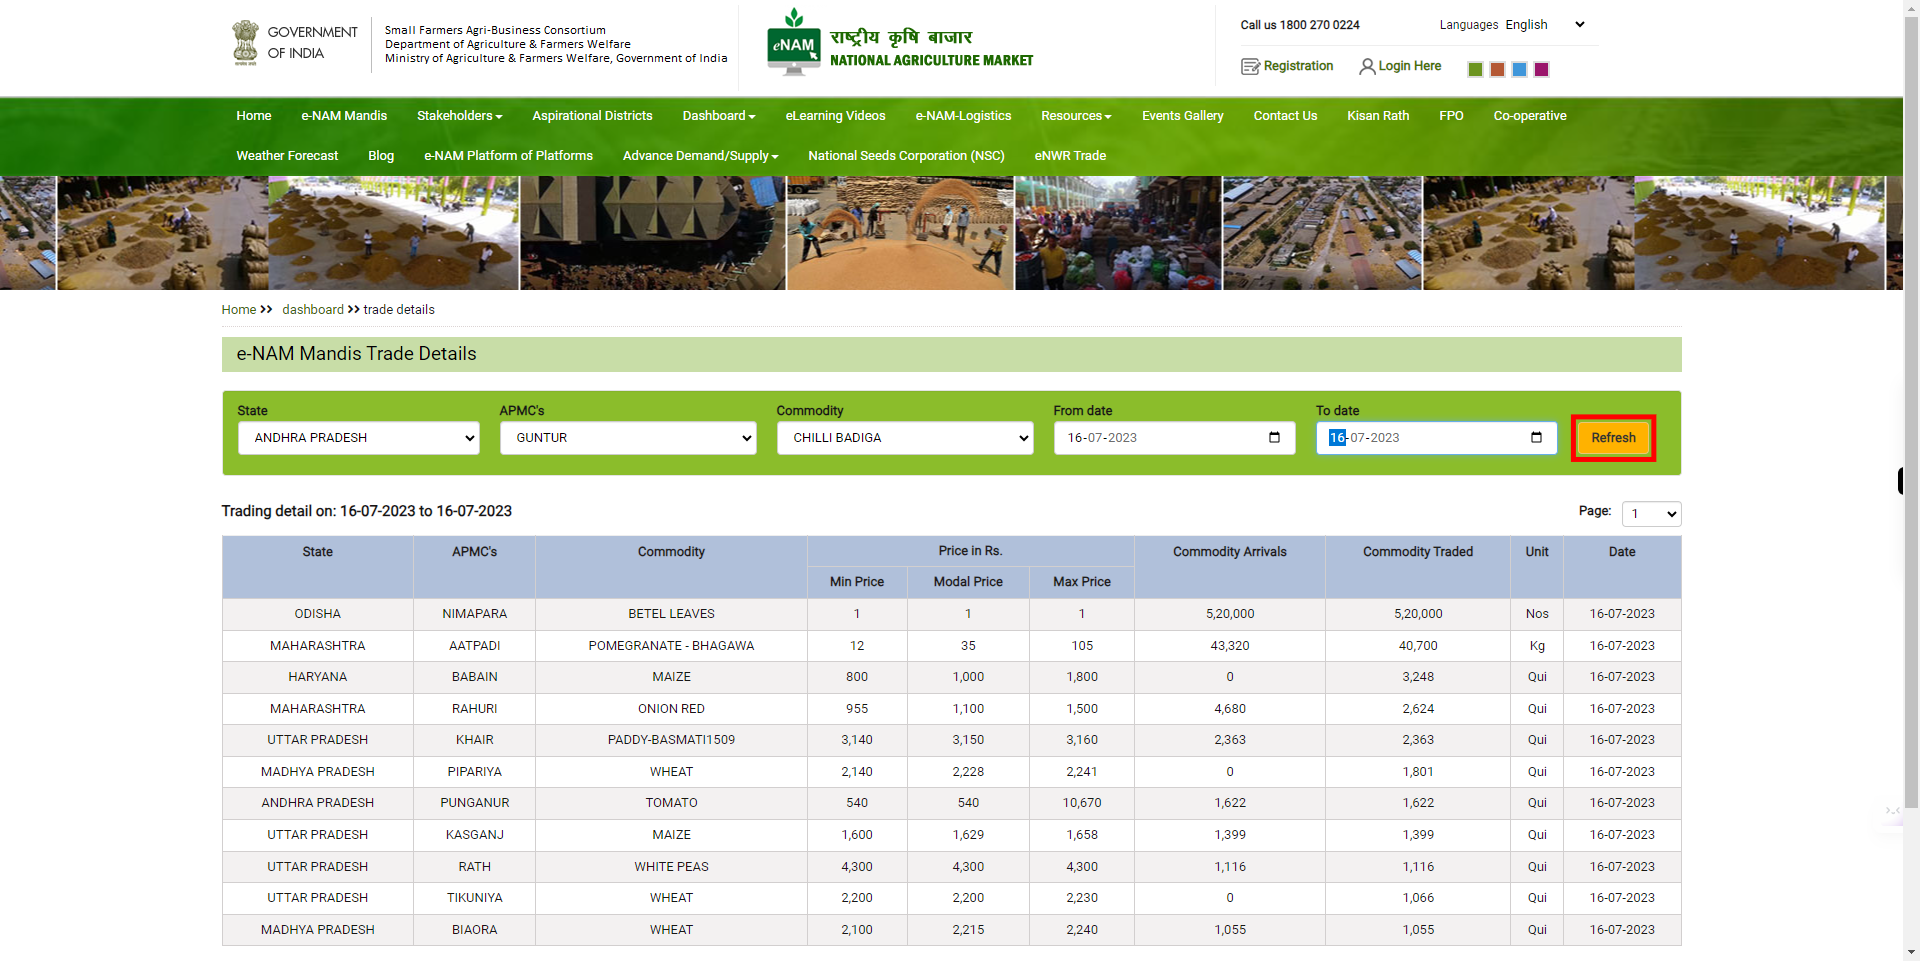The width and height of the screenshot is (1920, 961).
Task: Click dashboard breadcrumb link
Action: [313, 310]
